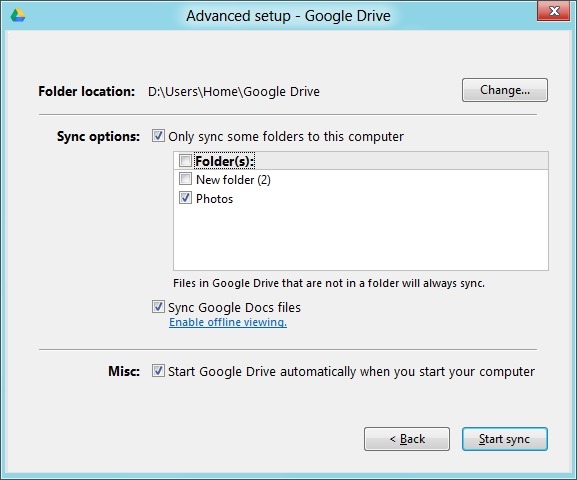Click the Sync options: label
The image size is (577, 480).
click(98, 137)
